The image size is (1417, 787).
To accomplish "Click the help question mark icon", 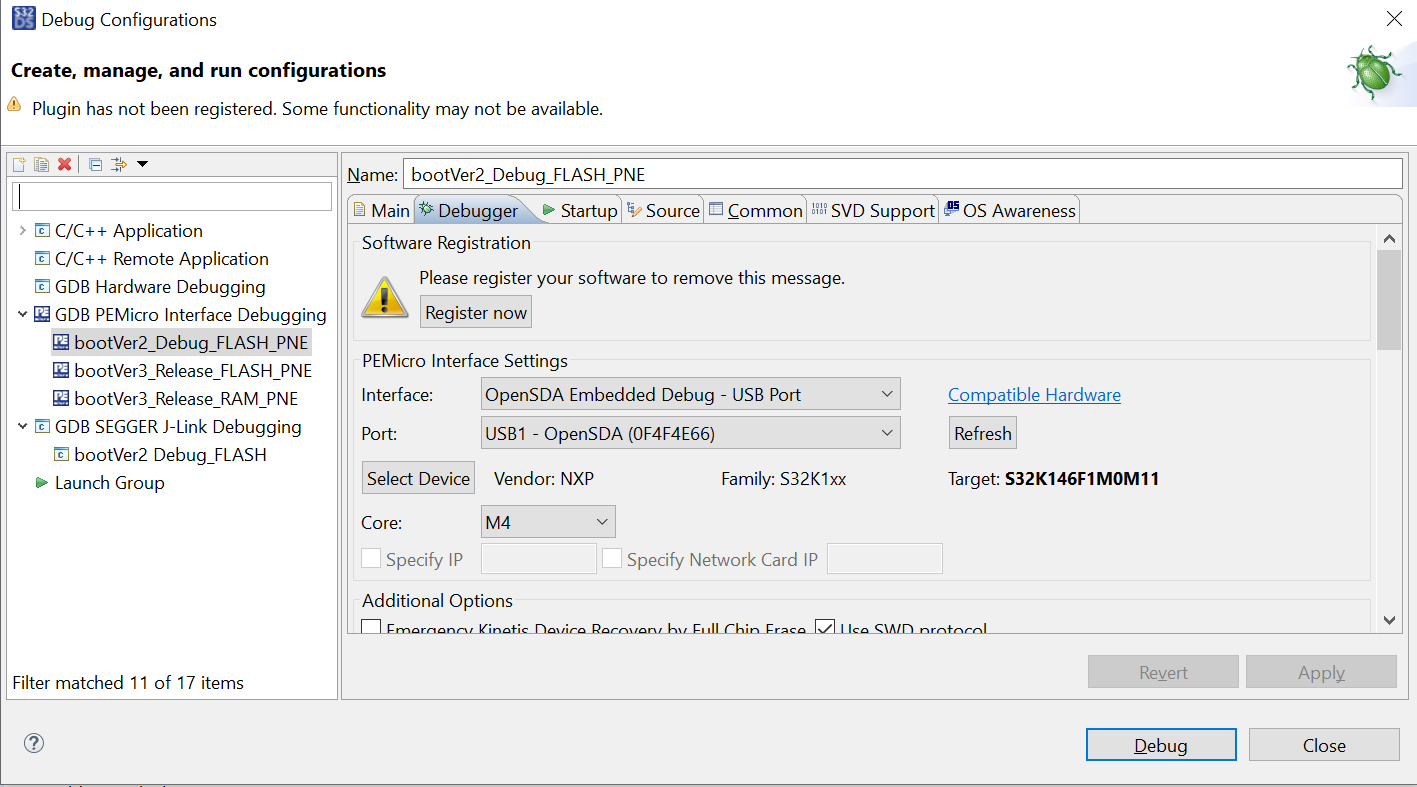I will point(33,743).
